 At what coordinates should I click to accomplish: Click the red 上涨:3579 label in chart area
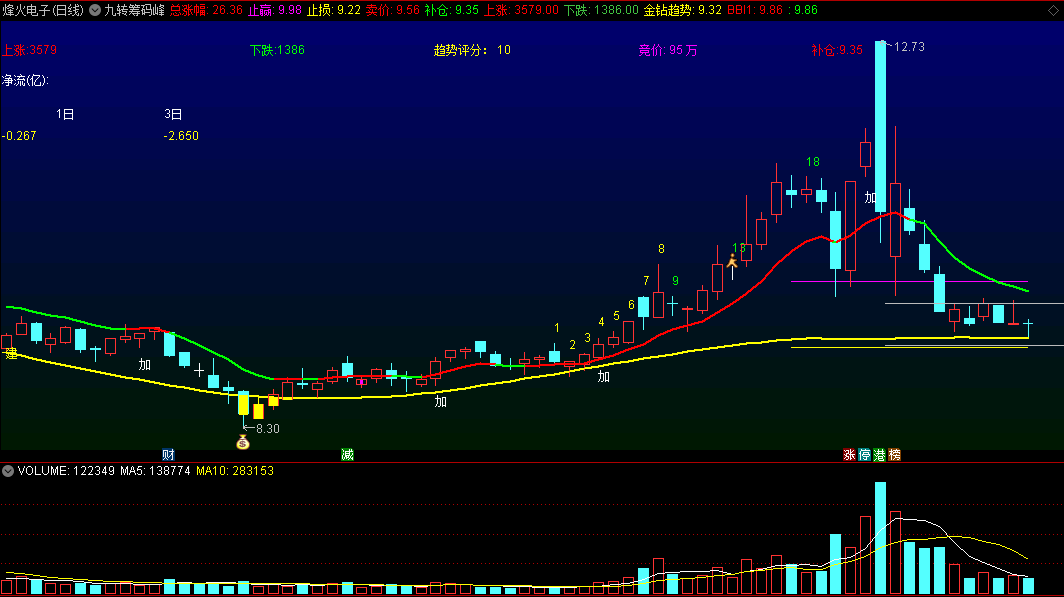(30, 50)
